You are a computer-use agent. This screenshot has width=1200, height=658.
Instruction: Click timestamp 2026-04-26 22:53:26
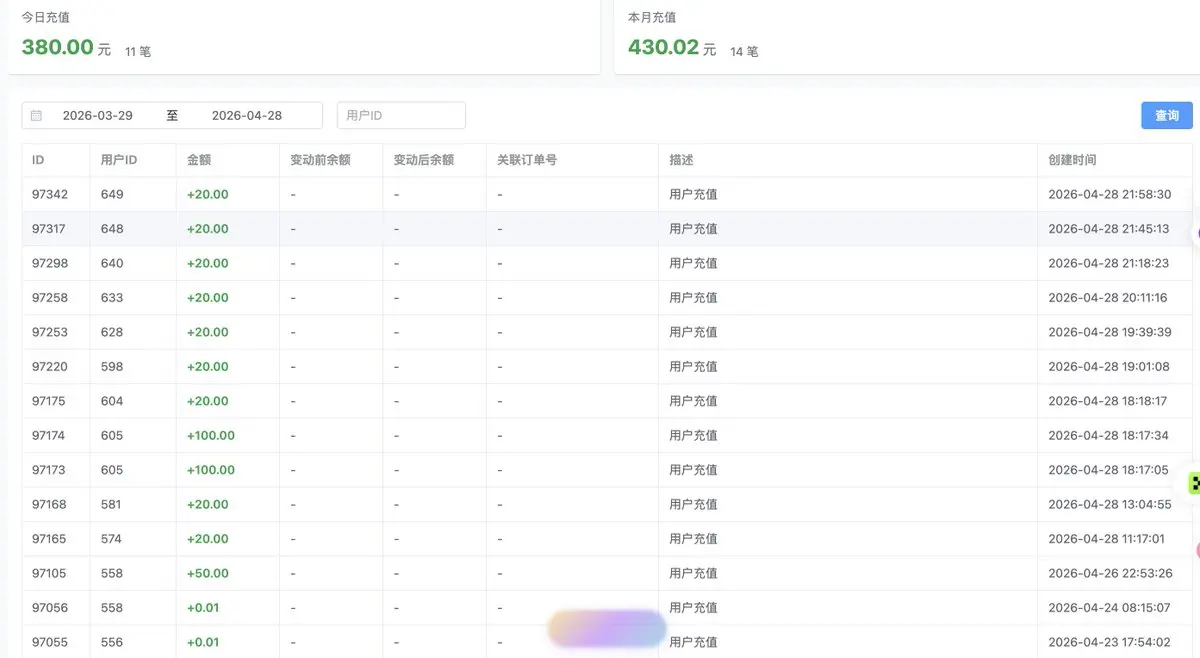tap(1110, 574)
